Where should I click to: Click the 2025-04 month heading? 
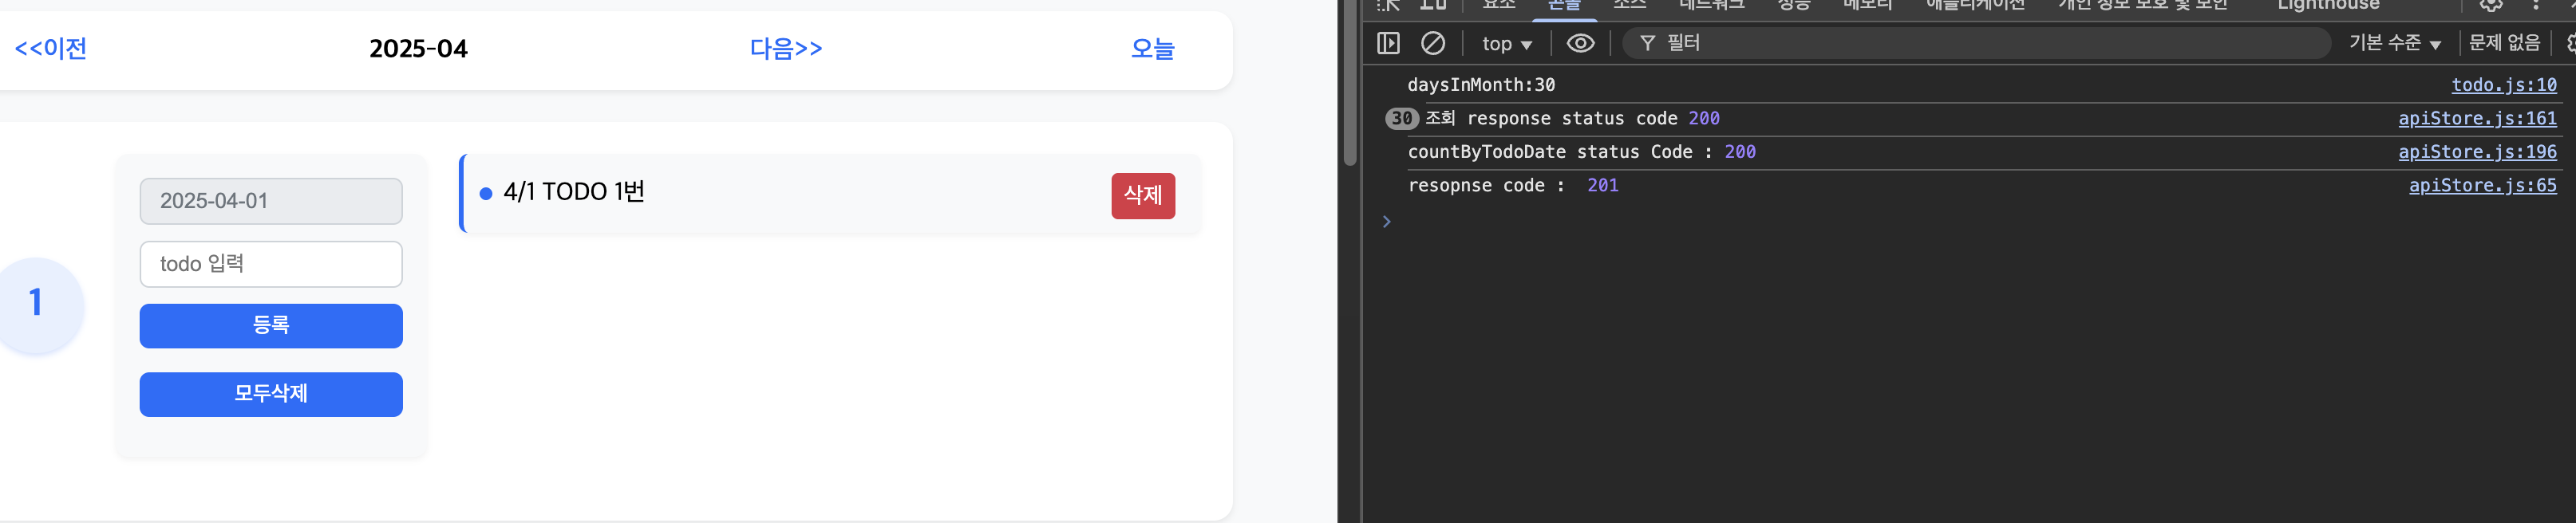click(418, 48)
